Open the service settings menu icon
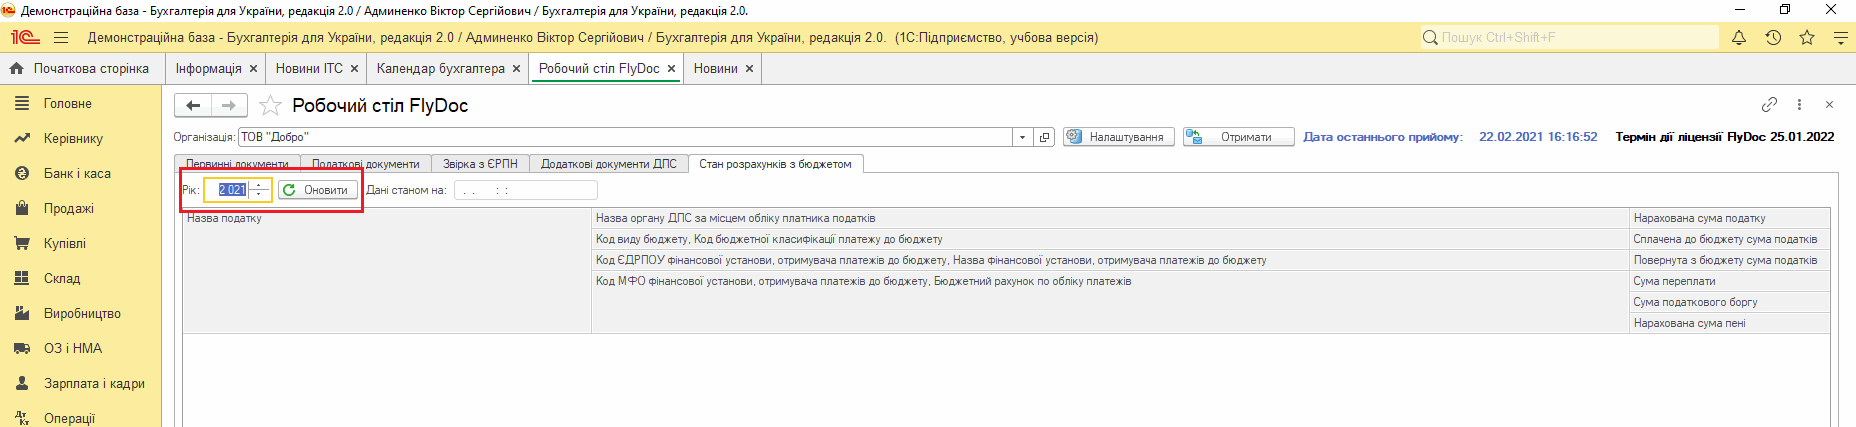 tap(1840, 38)
